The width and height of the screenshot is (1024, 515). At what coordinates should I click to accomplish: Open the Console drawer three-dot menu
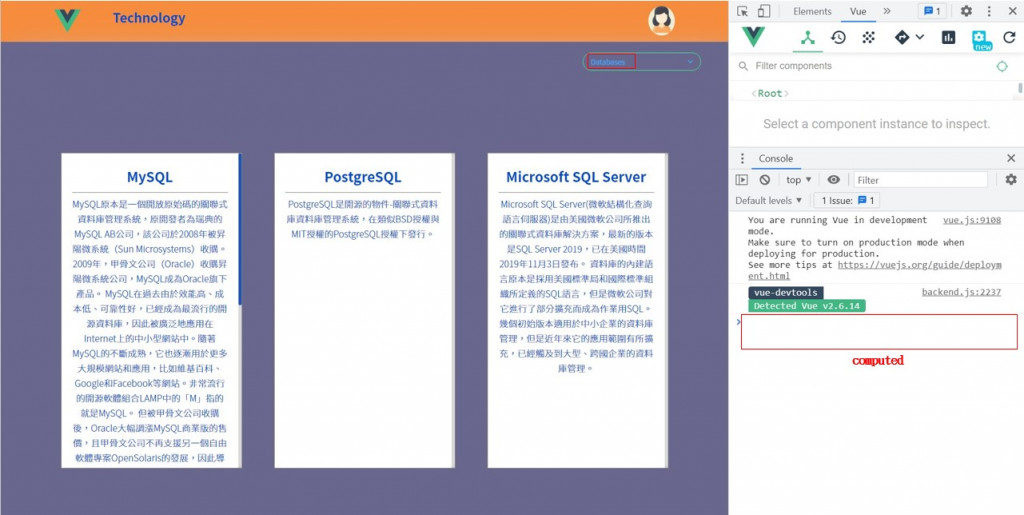[x=742, y=159]
